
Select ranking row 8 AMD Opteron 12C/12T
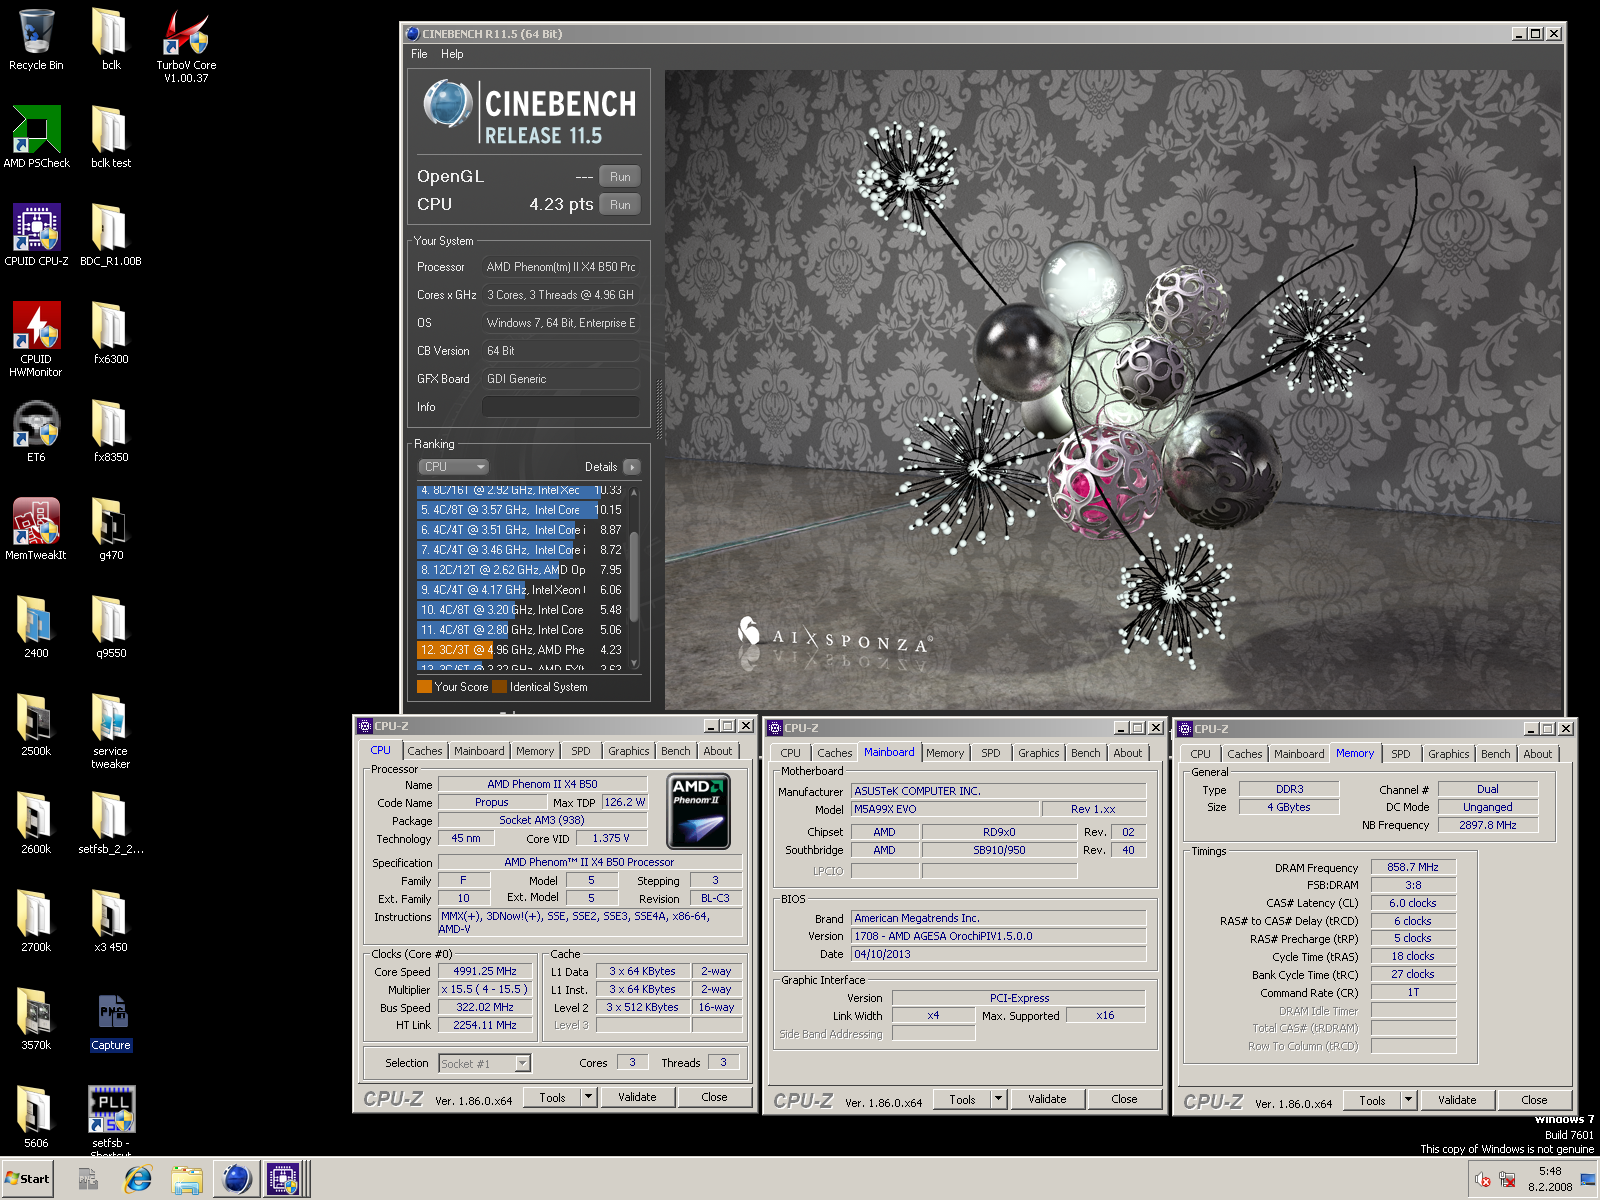pyautogui.click(x=520, y=570)
